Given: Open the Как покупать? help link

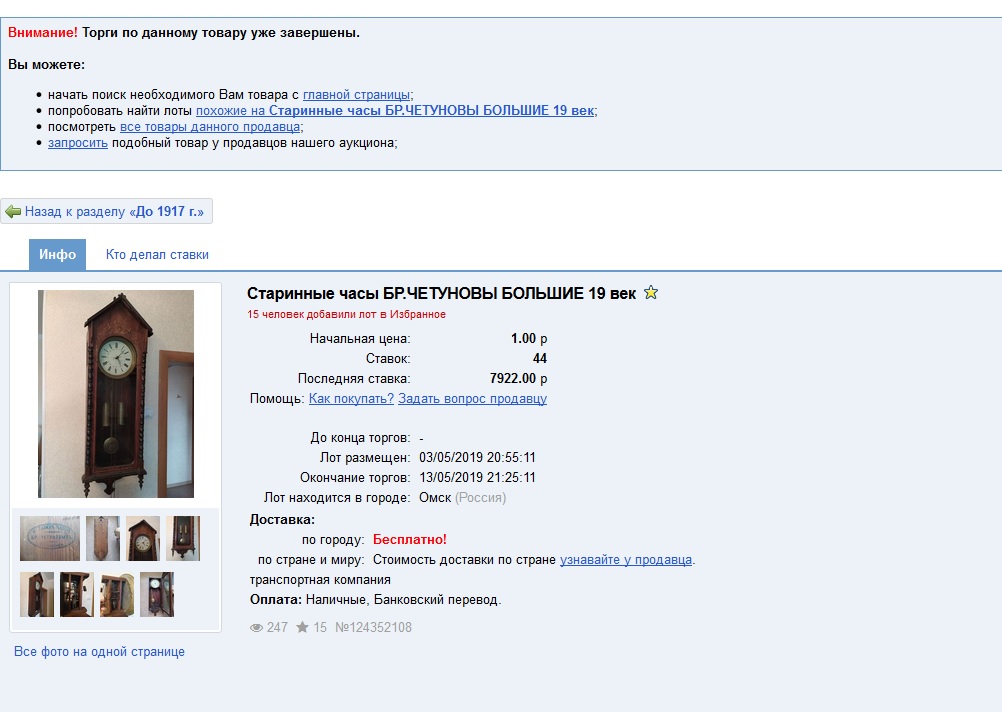Looking at the screenshot, I should click(x=351, y=399).
